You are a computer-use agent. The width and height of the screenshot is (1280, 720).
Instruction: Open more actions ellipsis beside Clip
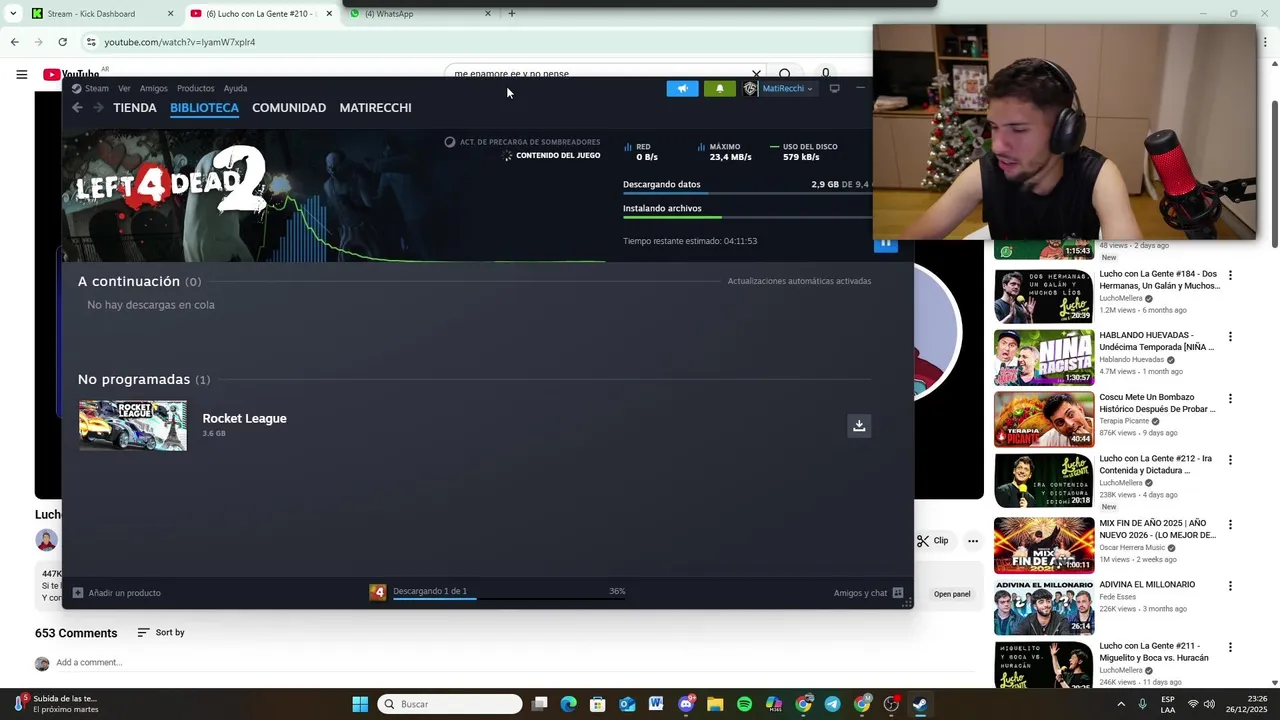972,541
